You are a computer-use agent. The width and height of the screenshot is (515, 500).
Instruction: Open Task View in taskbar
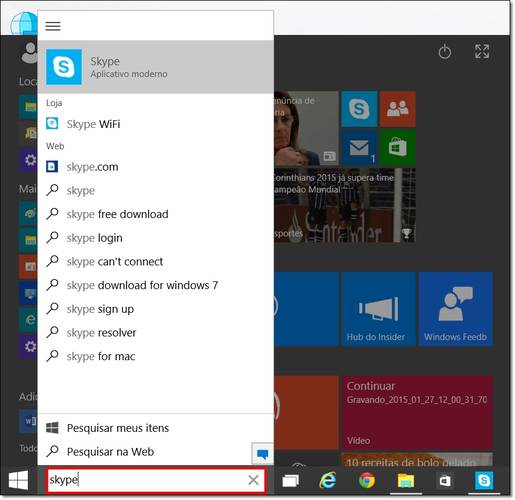[x=291, y=481]
